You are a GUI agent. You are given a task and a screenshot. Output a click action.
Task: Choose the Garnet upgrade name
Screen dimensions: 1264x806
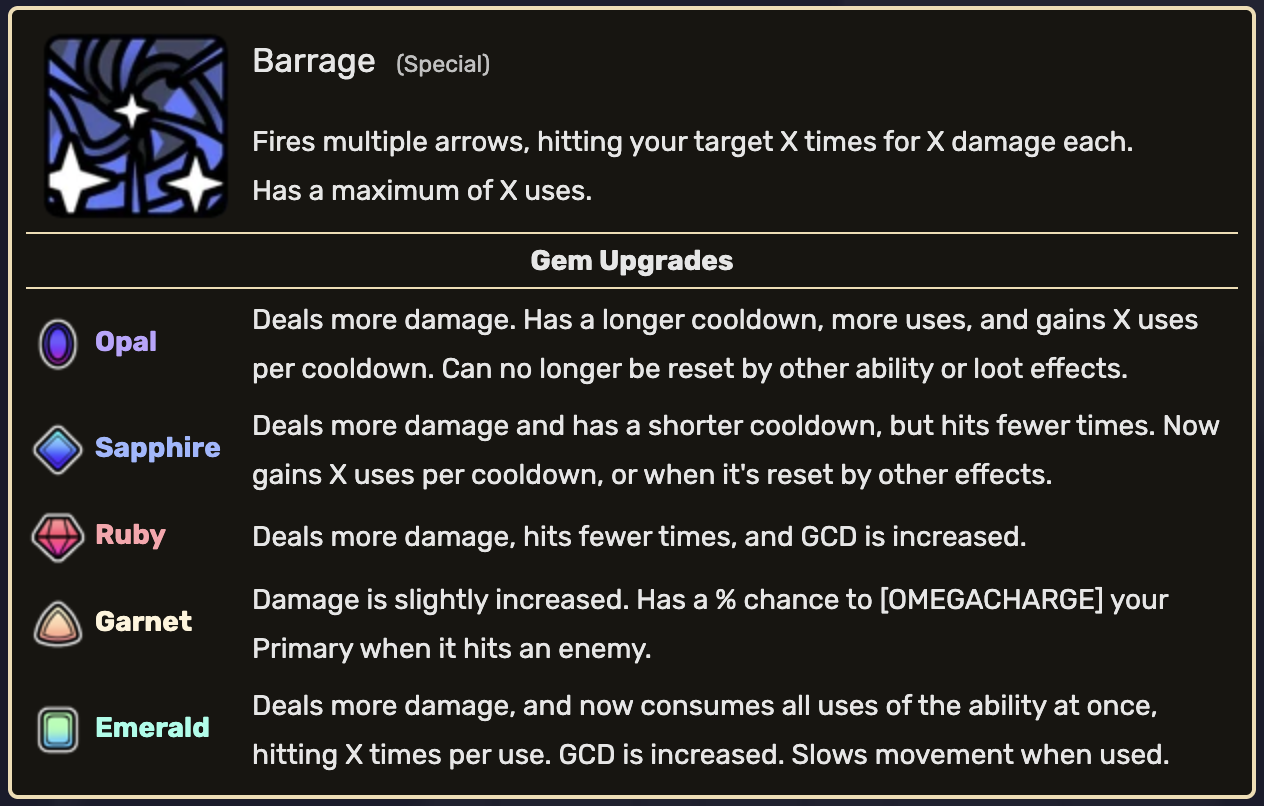pos(143,621)
